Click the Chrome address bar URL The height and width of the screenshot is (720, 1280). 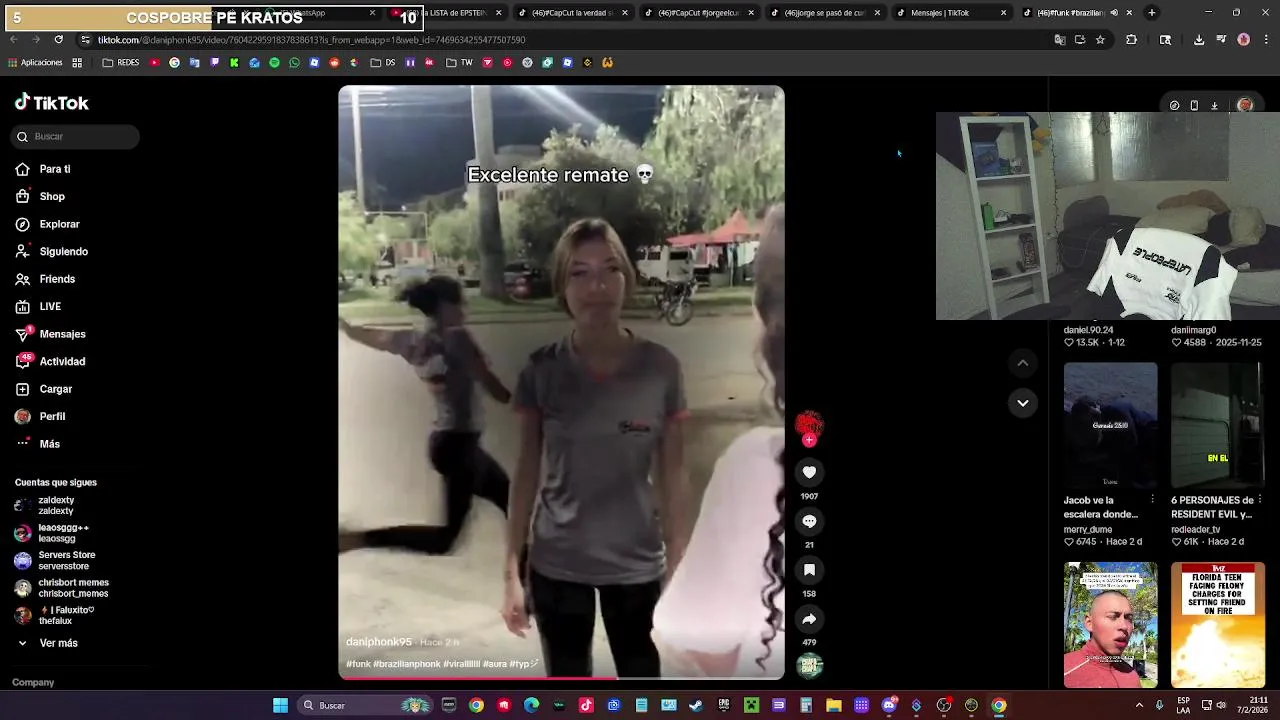pyautogui.click(x=312, y=40)
